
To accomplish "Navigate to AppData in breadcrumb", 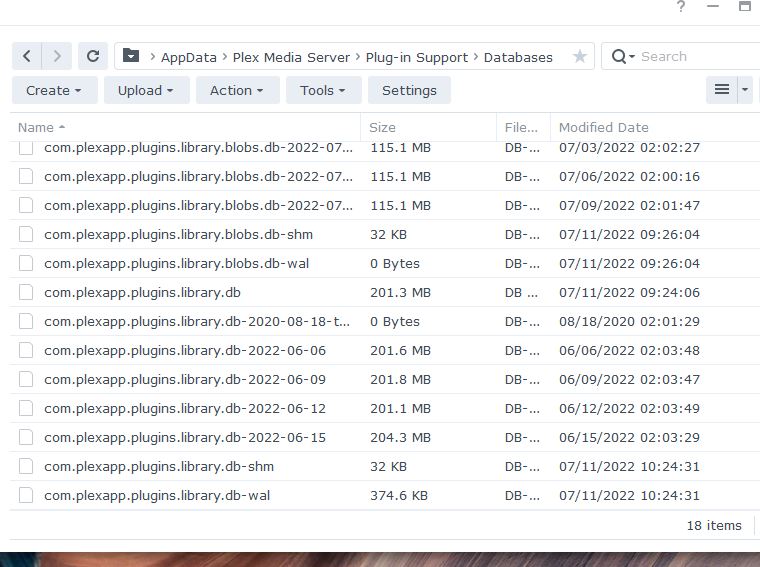I will (x=189, y=57).
